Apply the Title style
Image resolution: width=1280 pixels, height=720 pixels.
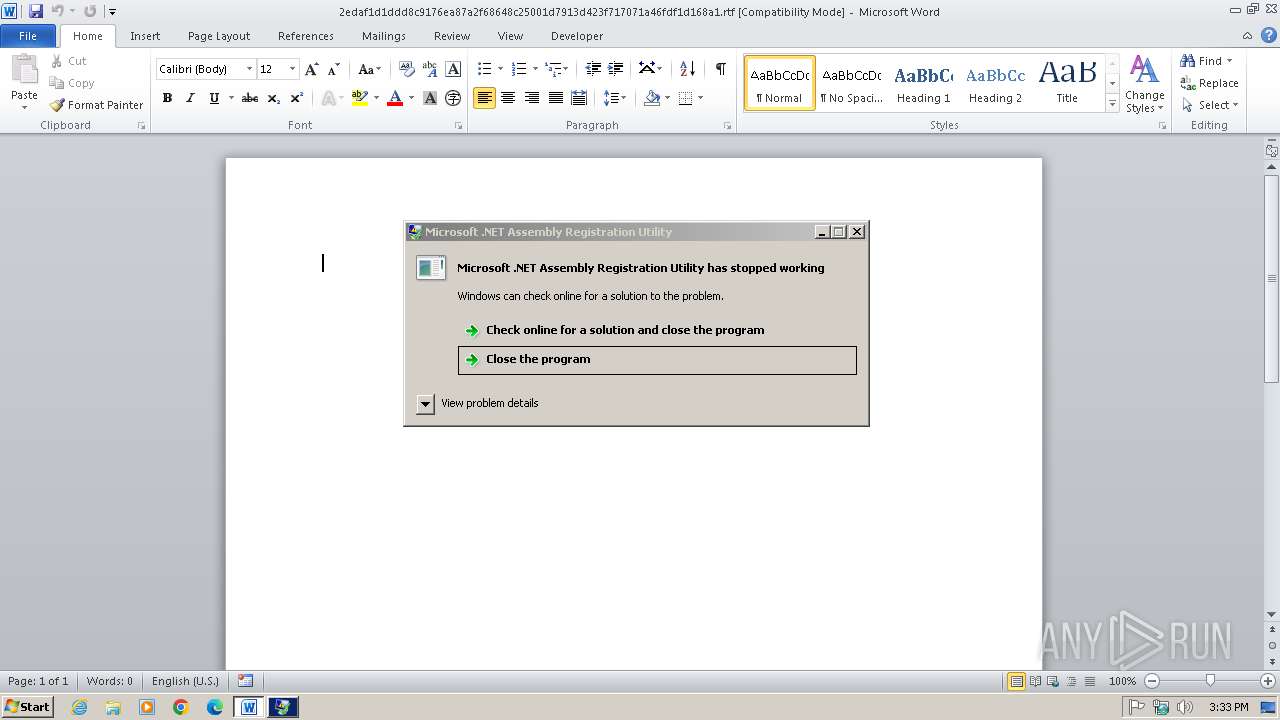[x=1067, y=83]
